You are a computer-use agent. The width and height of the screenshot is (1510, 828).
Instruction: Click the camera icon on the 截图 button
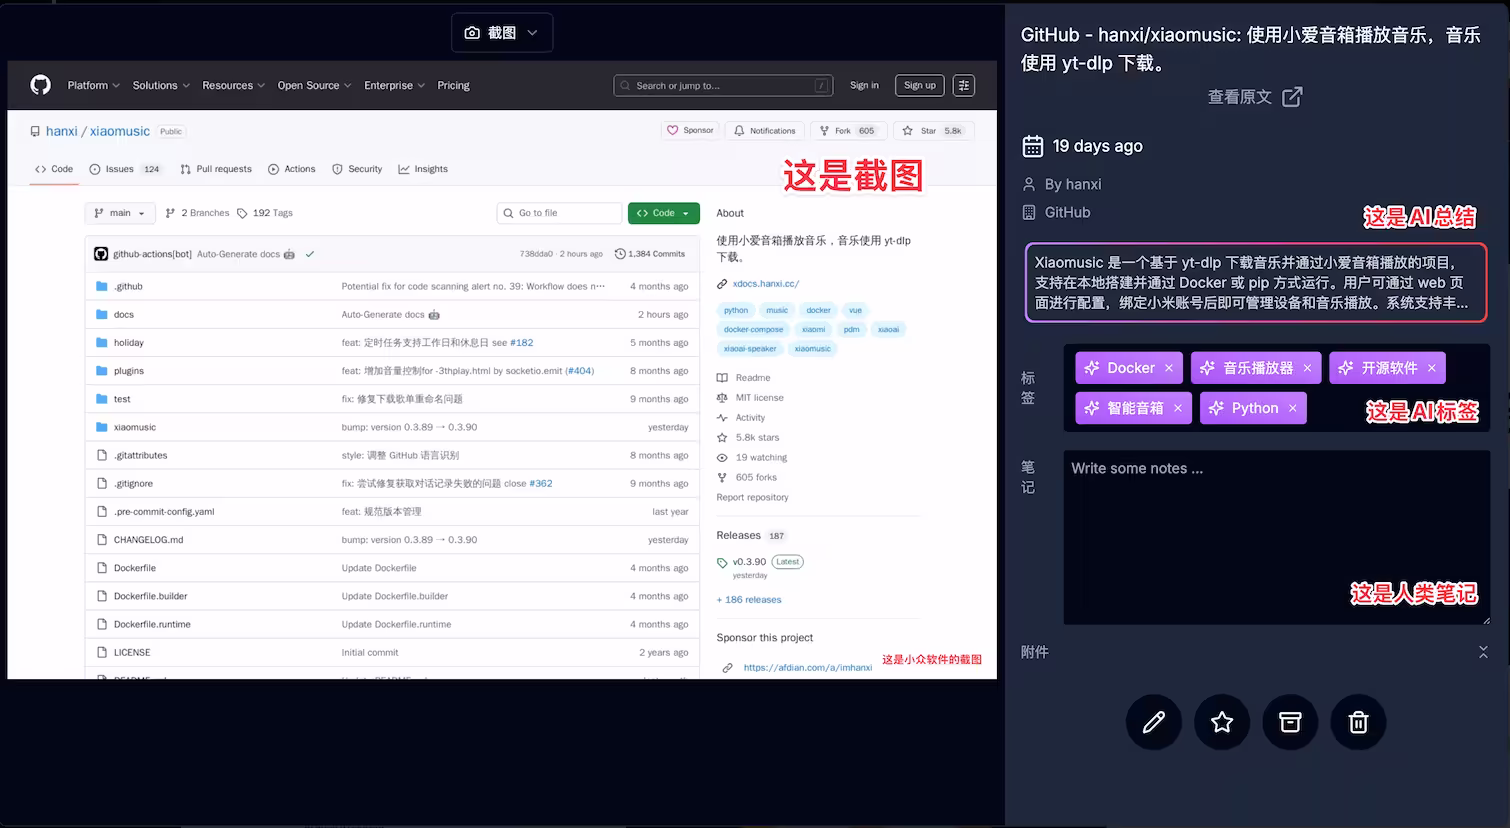[472, 32]
